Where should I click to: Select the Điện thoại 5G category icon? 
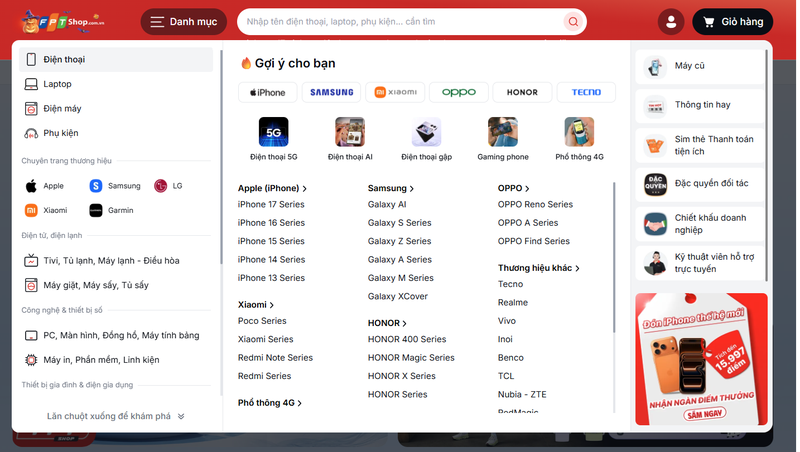point(273,132)
